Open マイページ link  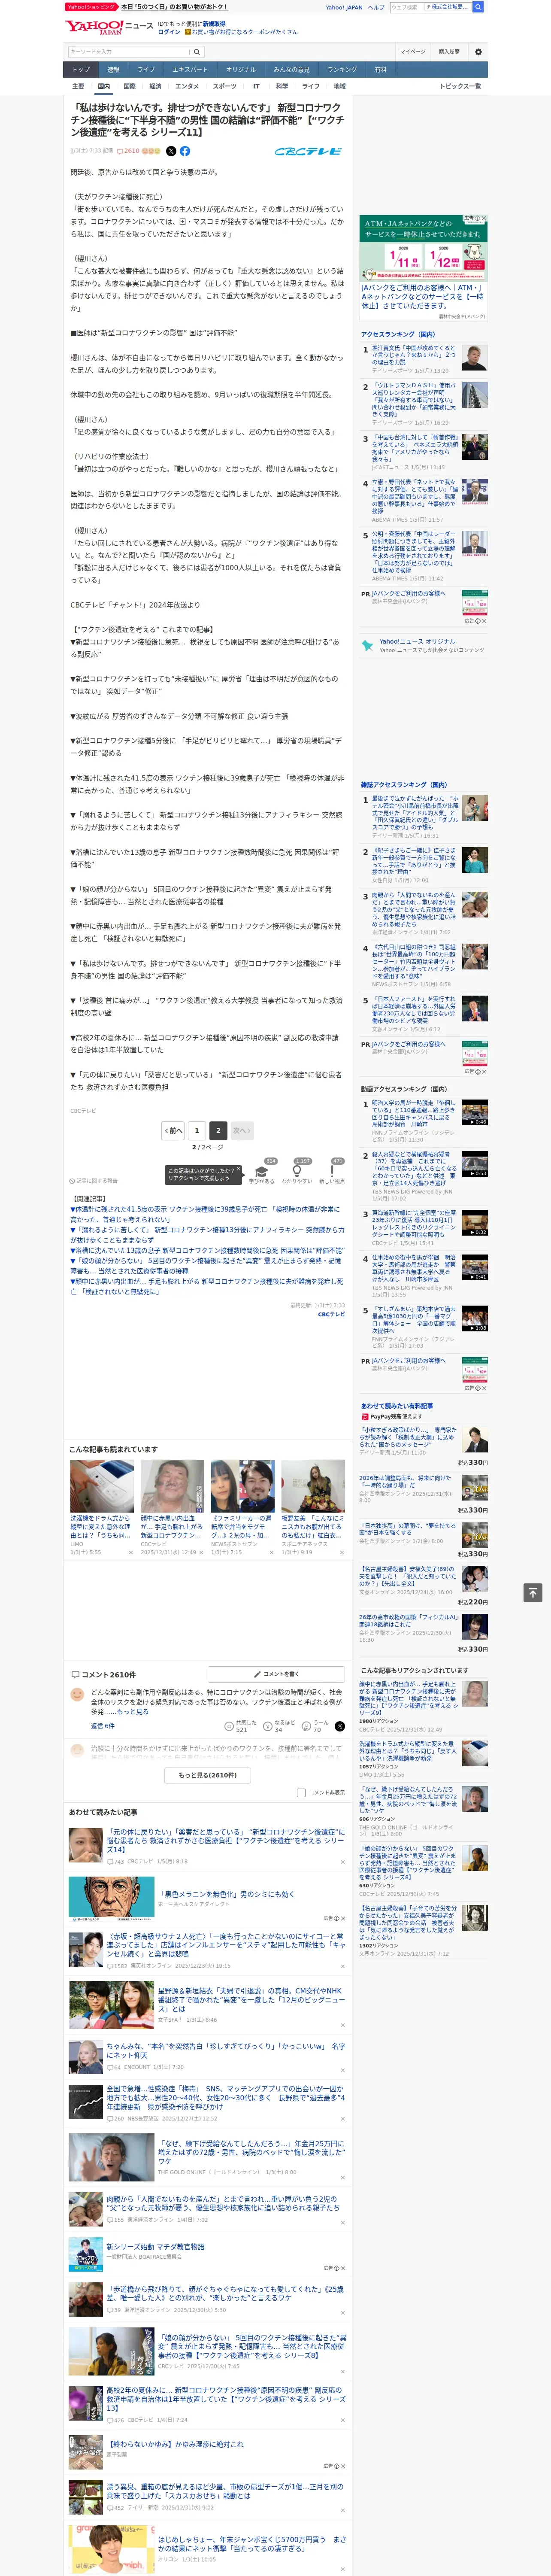[x=412, y=52]
